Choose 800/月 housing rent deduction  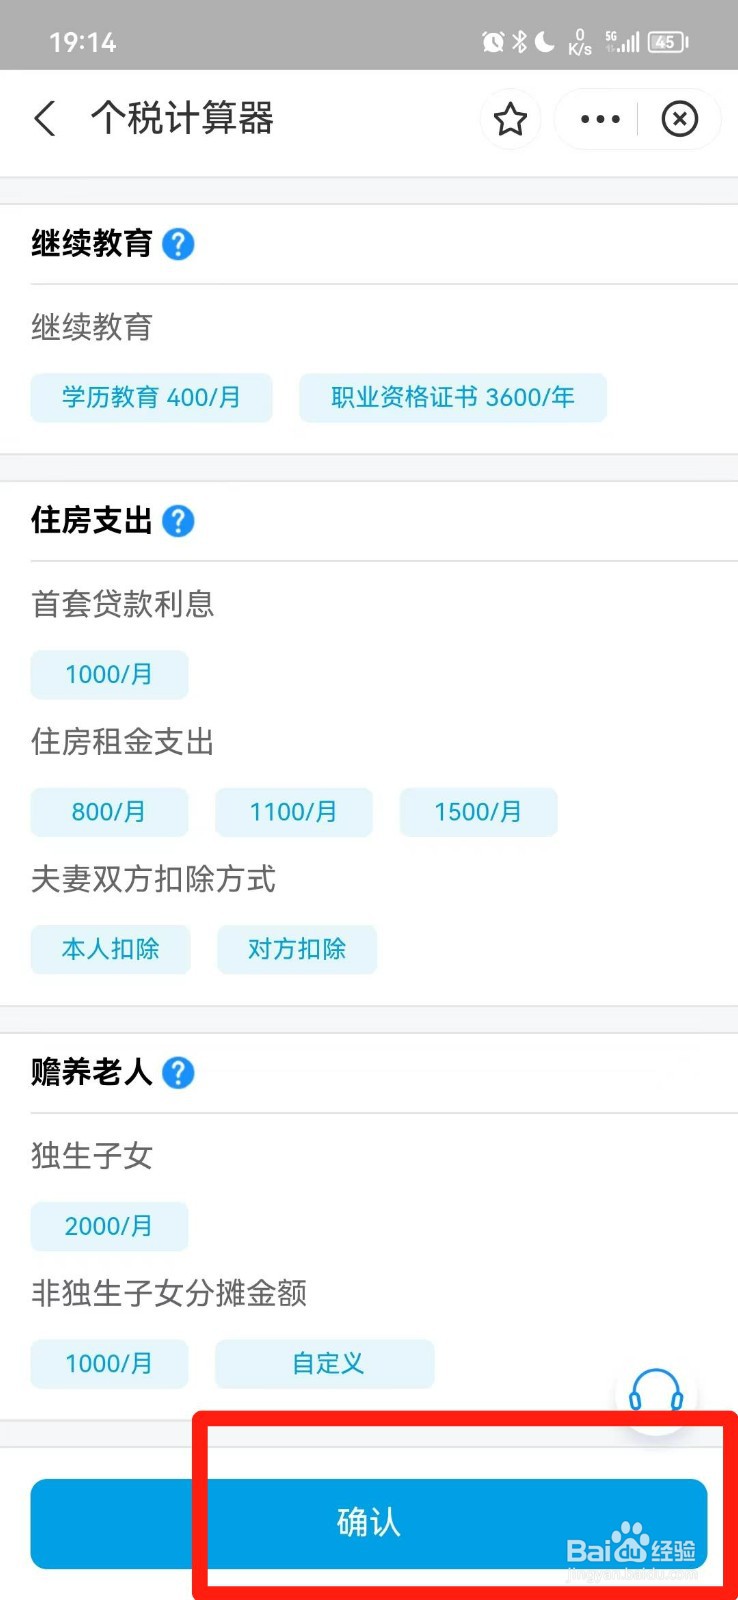109,812
